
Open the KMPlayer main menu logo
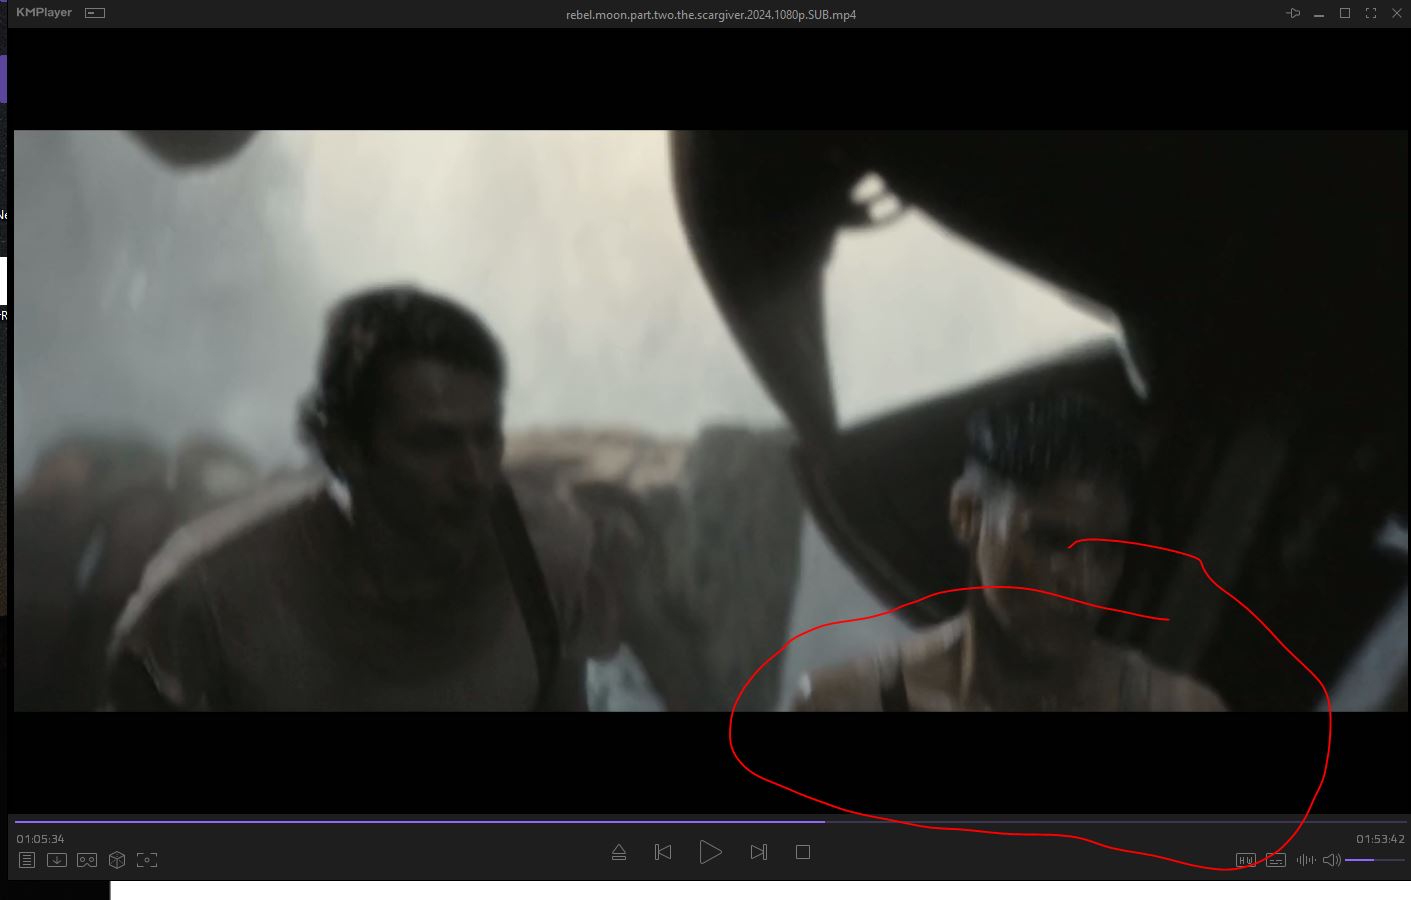pos(44,13)
